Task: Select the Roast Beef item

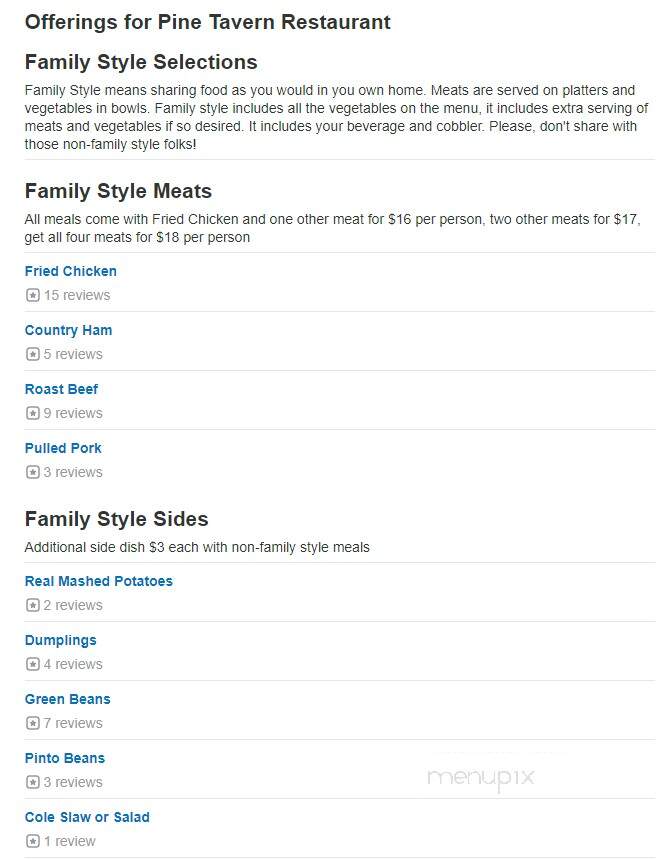Action: [61, 389]
